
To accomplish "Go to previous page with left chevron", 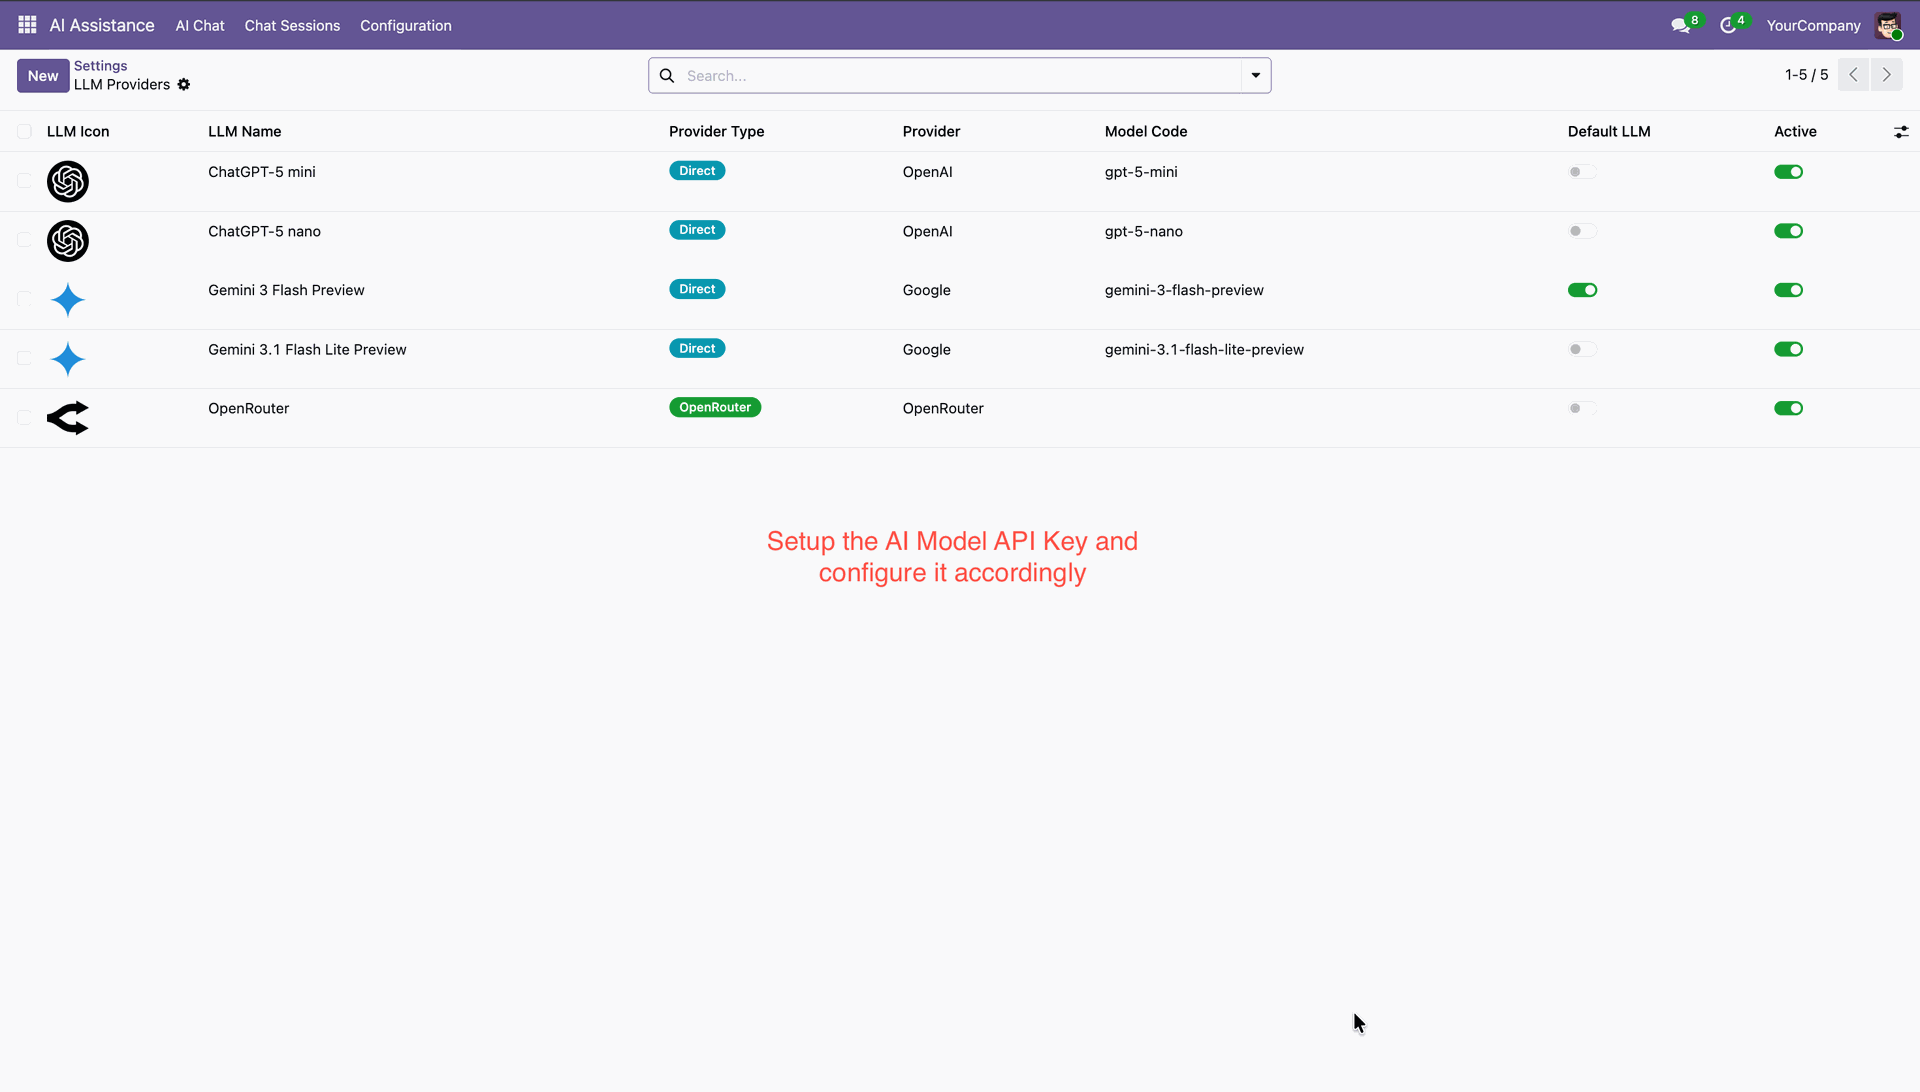I will tap(1853, 75).
